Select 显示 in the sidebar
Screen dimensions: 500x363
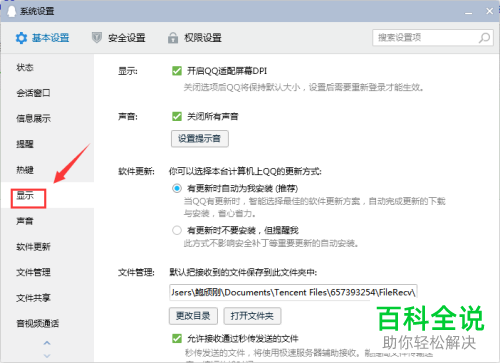tap(25, 195)
